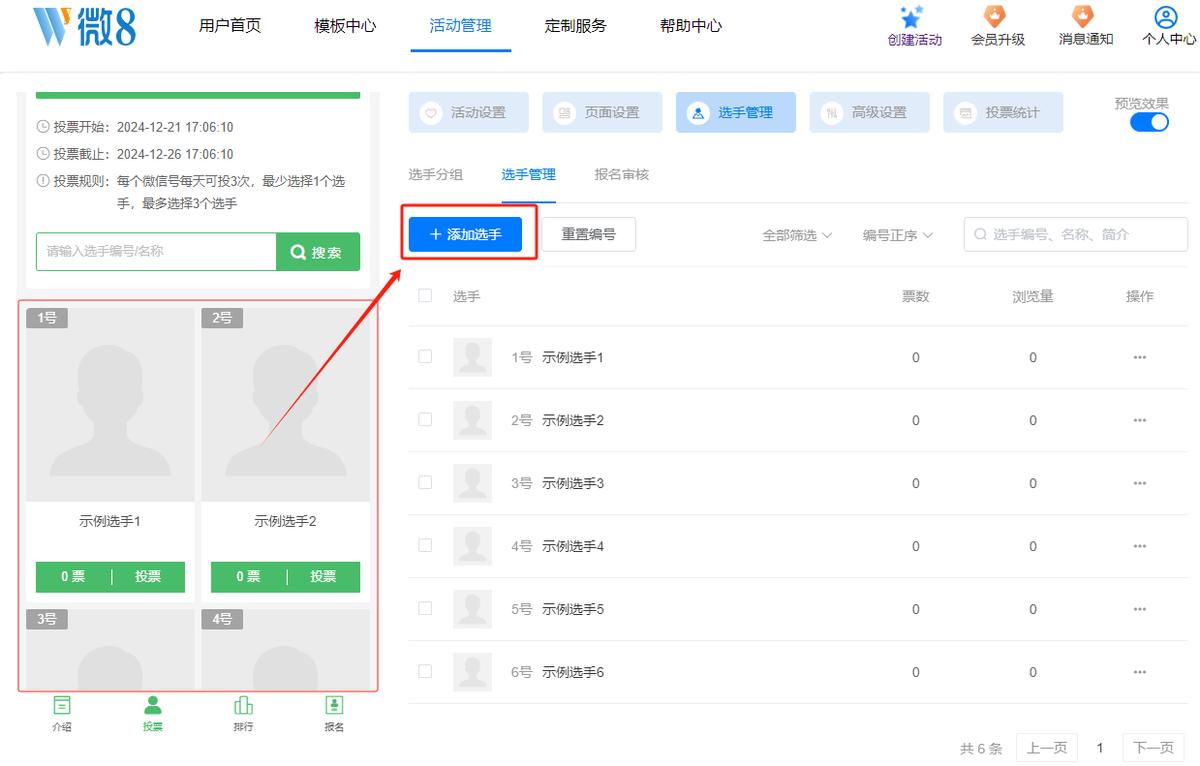Focus the 选手编号、名称、简介 search field

pos(1076,234)
